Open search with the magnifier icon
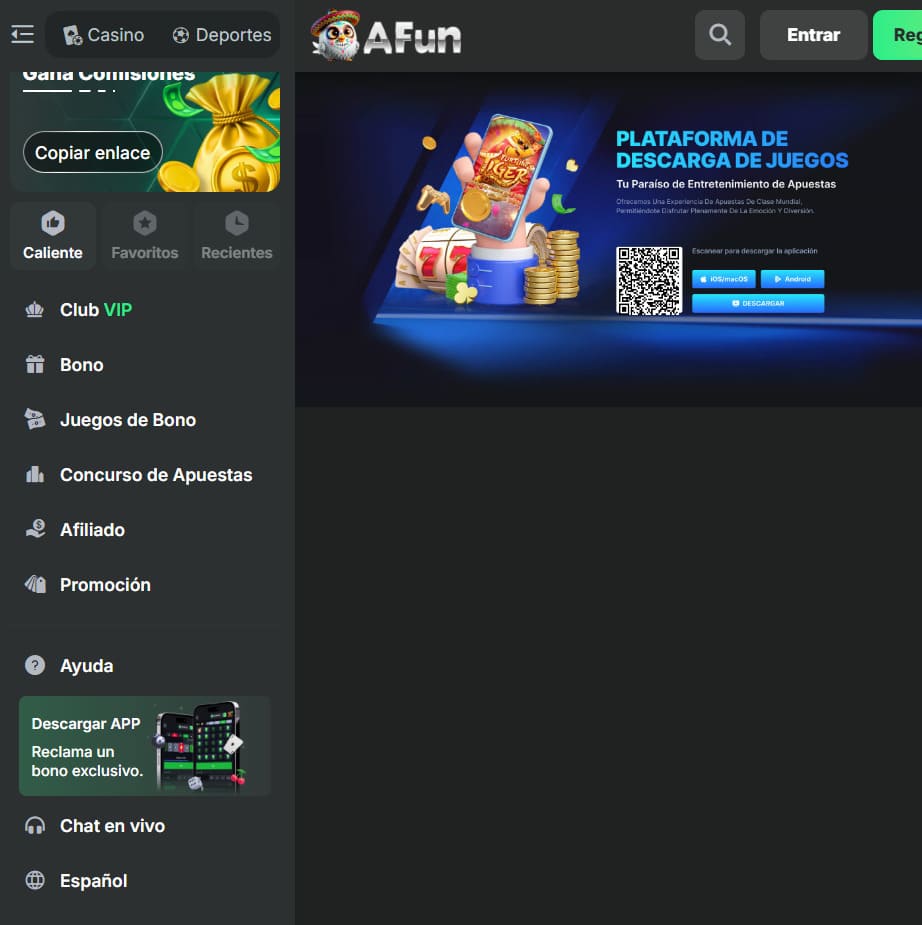 [720, 35]
